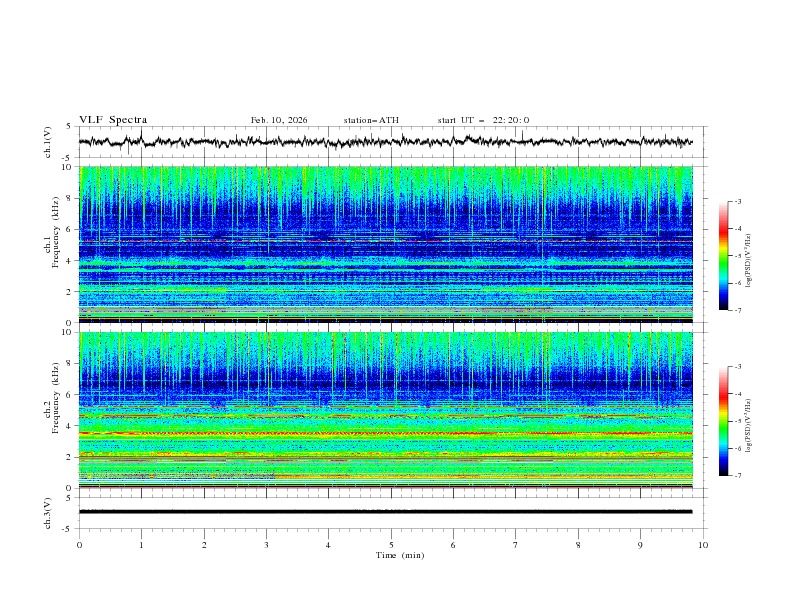Image resolution: width=792 pixels, height=612 pixels.
Task: Click the red 3.5 kHz band in ch.2
Action: coord(386,433)
